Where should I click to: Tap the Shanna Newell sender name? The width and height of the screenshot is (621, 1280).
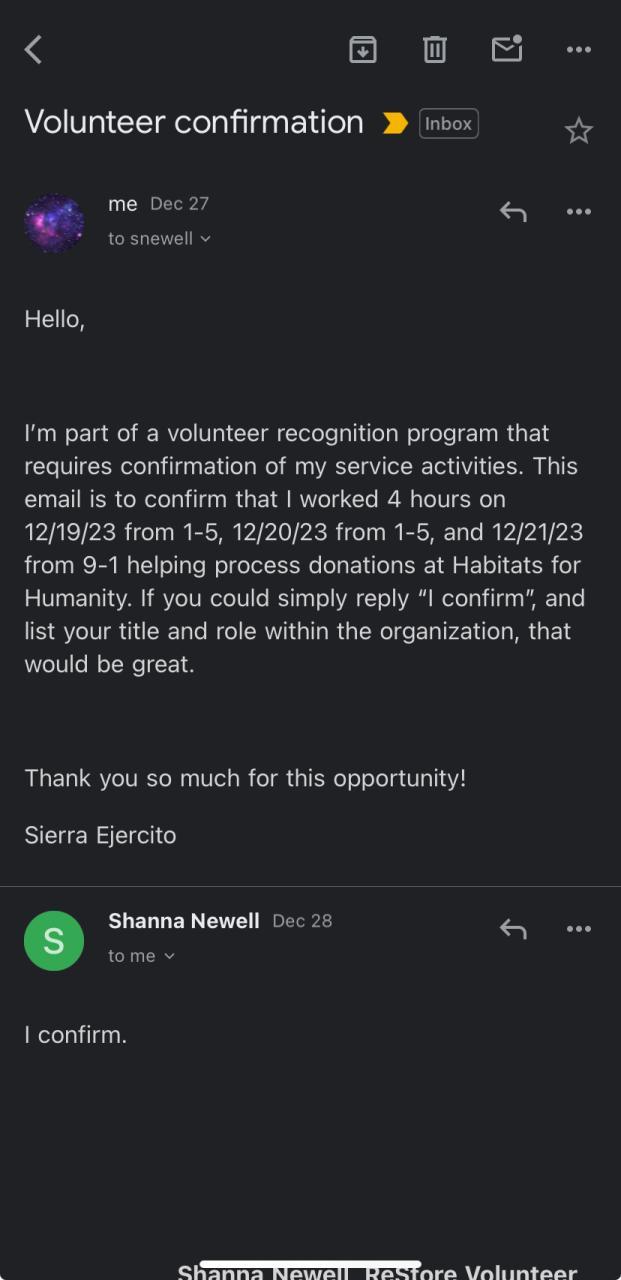click(x=183, y=921)
